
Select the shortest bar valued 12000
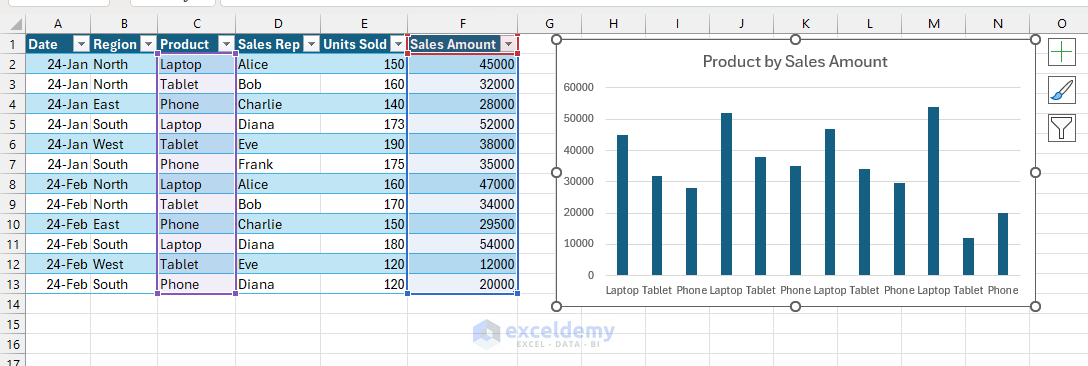[x=969, y=256]
